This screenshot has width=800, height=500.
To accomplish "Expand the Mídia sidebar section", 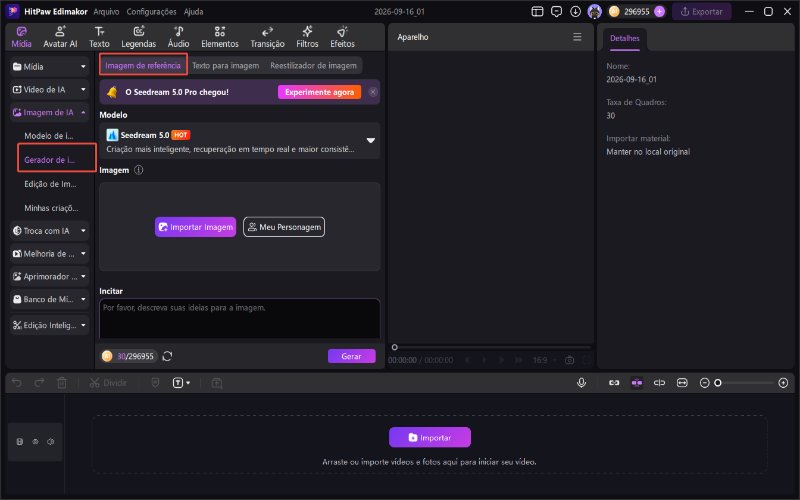I will tap(49, 66).
